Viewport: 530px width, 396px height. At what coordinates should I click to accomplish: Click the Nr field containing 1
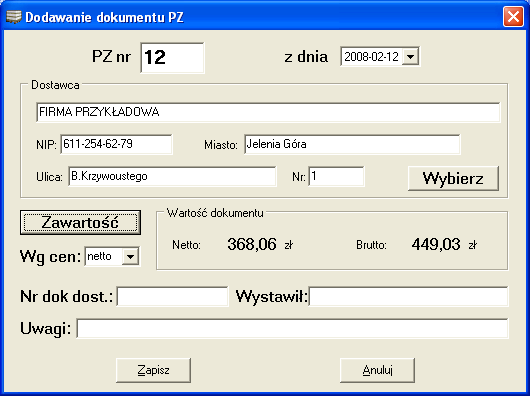pos(336,176)
